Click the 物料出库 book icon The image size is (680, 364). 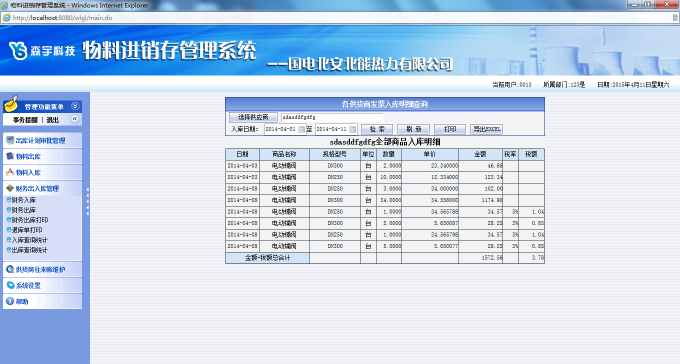(10, 156)
